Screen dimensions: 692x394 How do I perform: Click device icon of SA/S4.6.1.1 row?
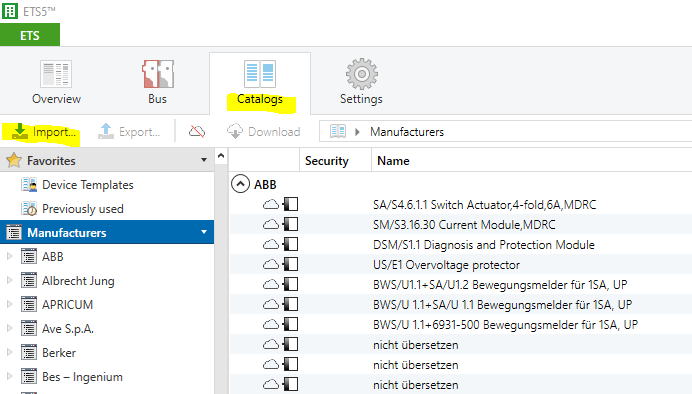pos(290,204)
